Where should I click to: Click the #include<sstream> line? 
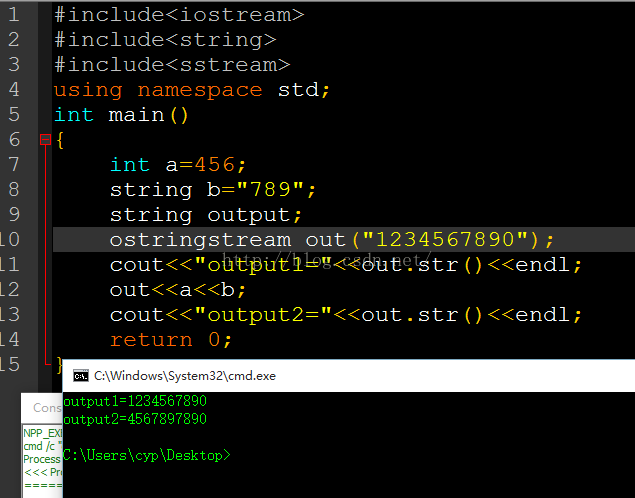[x=172, y=65]
